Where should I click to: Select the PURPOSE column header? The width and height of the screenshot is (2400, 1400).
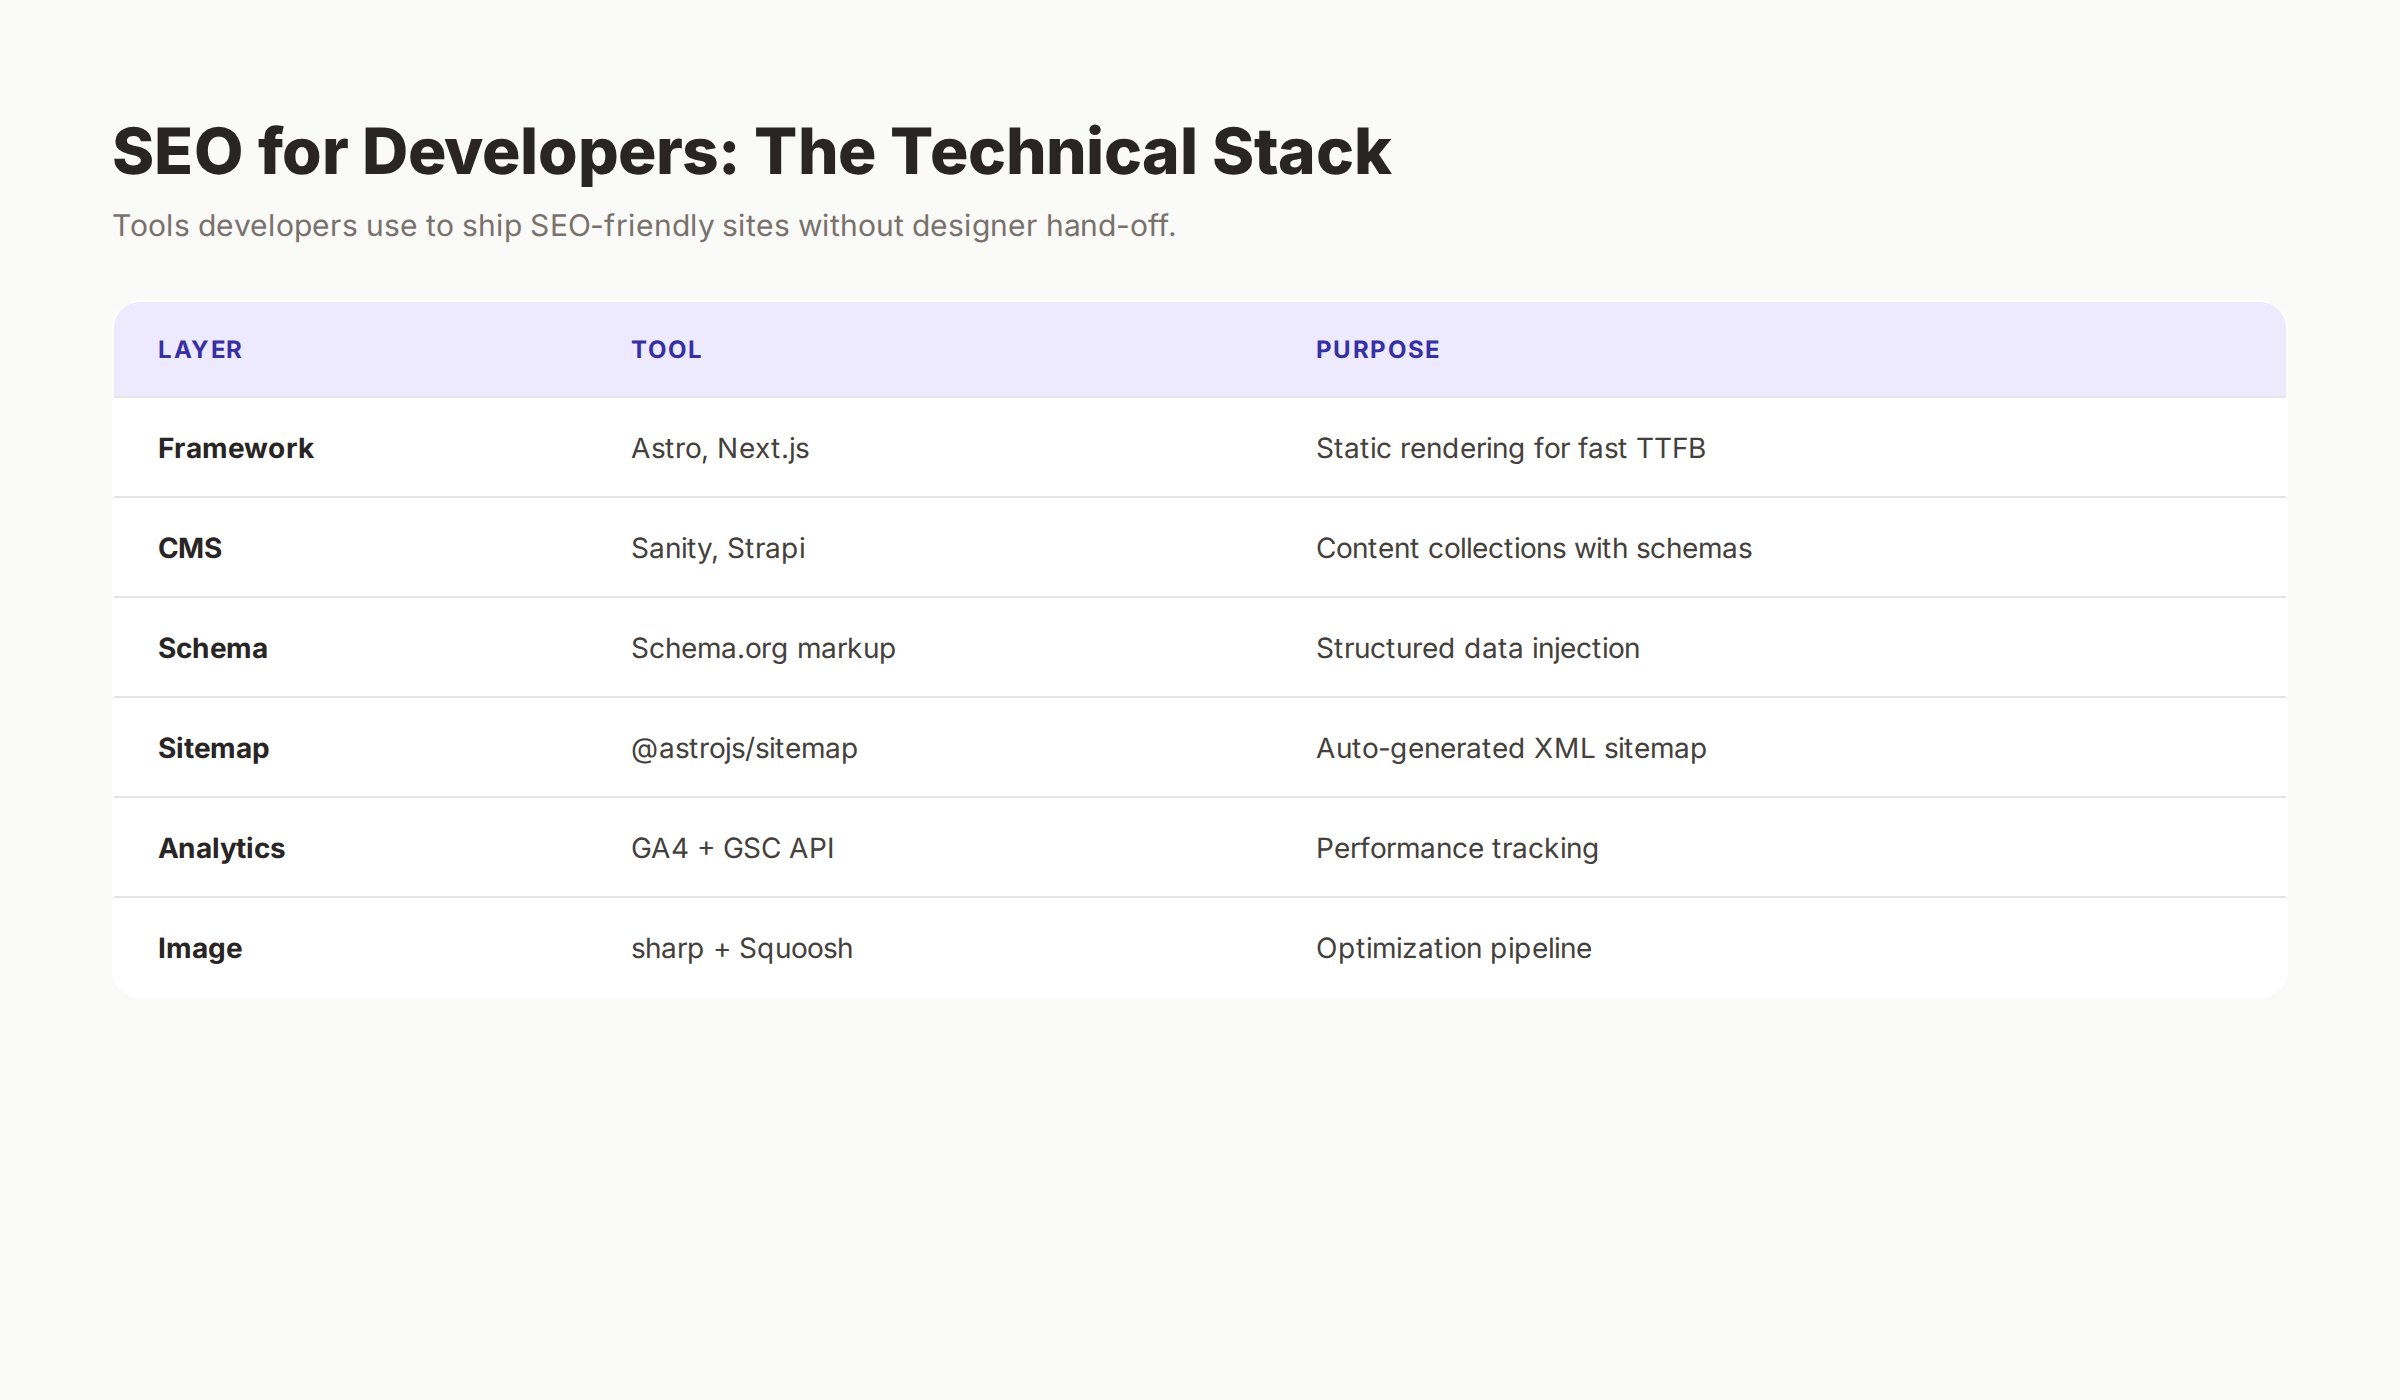[1779, 350]
